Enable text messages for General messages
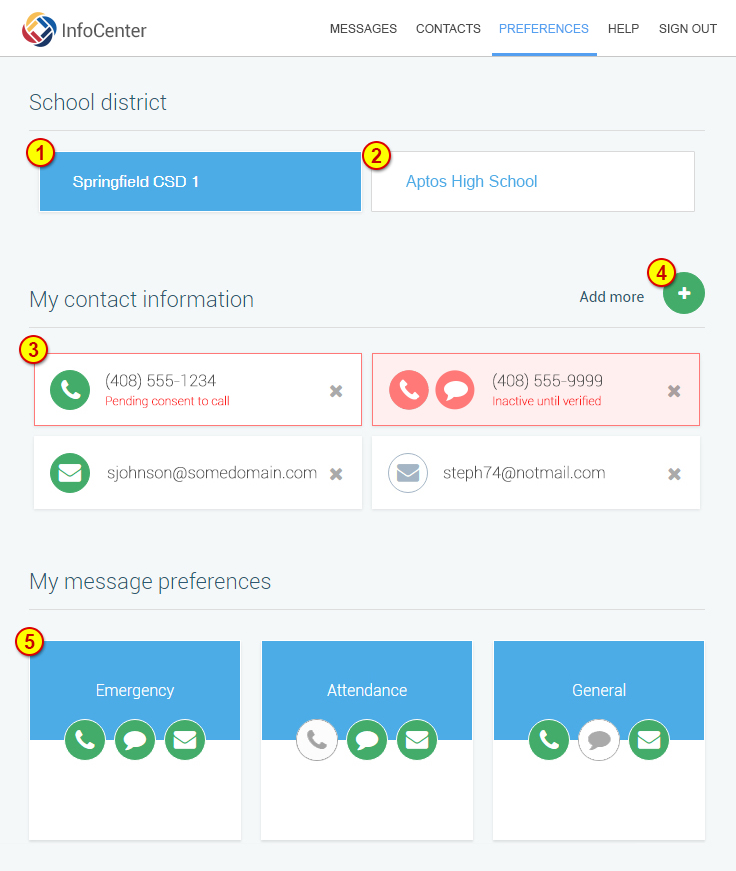This screenshot has height=871, width=736. (x=599, y=740)
